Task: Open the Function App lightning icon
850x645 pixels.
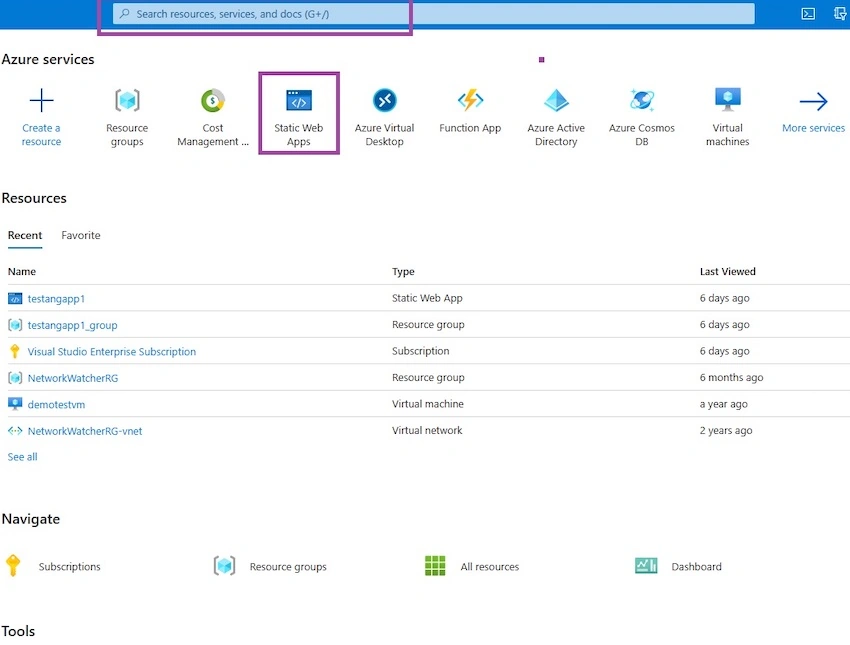Action: coord(470,100)
